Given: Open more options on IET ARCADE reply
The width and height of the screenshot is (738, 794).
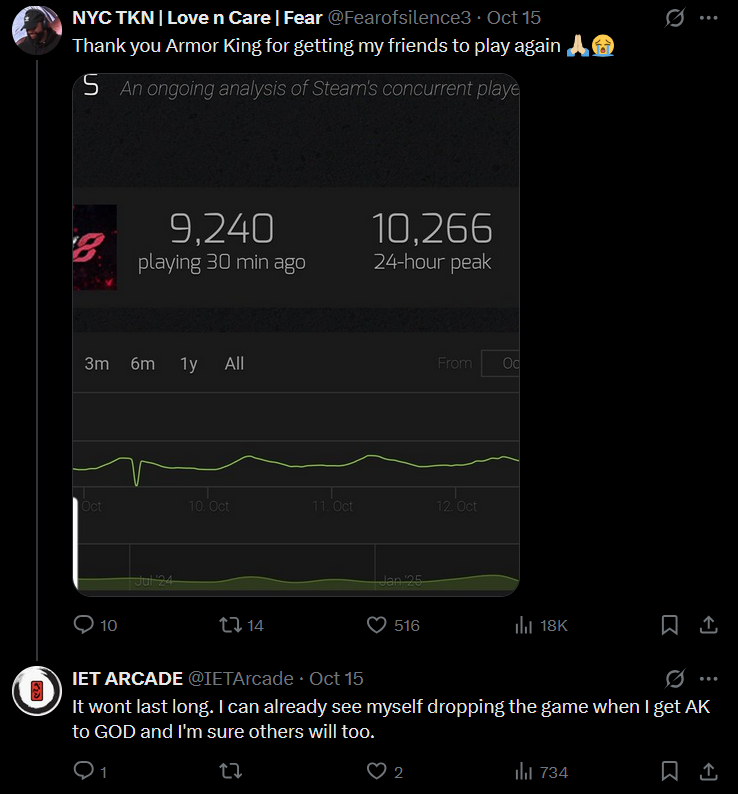Looking at the screenshot, I should [709, 679].
